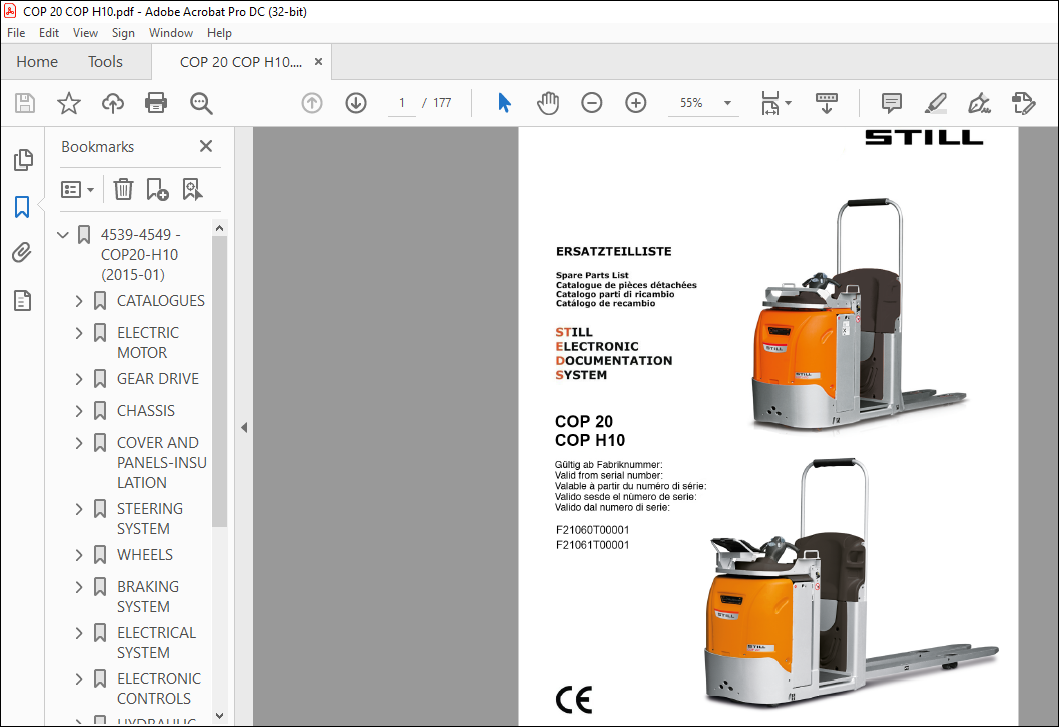Close the Bookmarks panel

point(206,146)
